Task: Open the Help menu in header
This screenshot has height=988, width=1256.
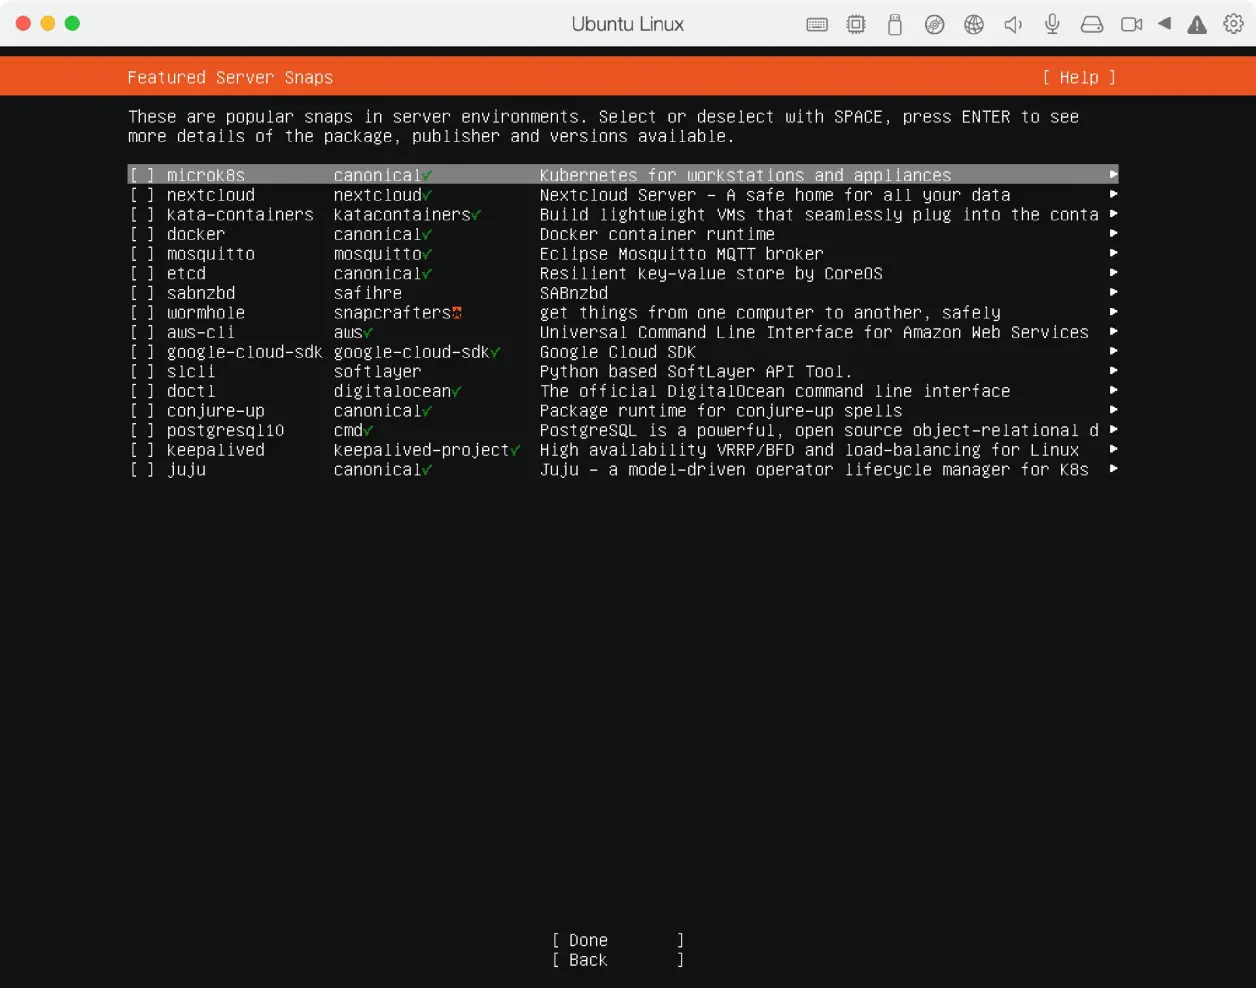Action: point(1079,77)
